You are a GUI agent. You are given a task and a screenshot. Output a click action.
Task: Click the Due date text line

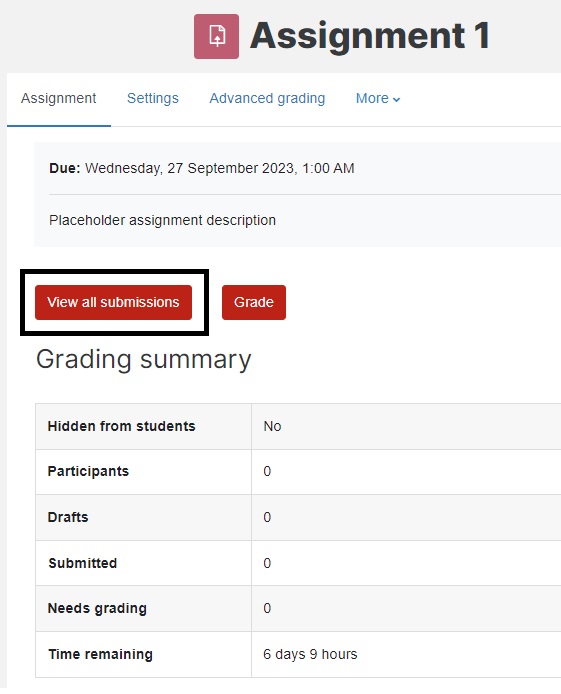coord(202,168)
